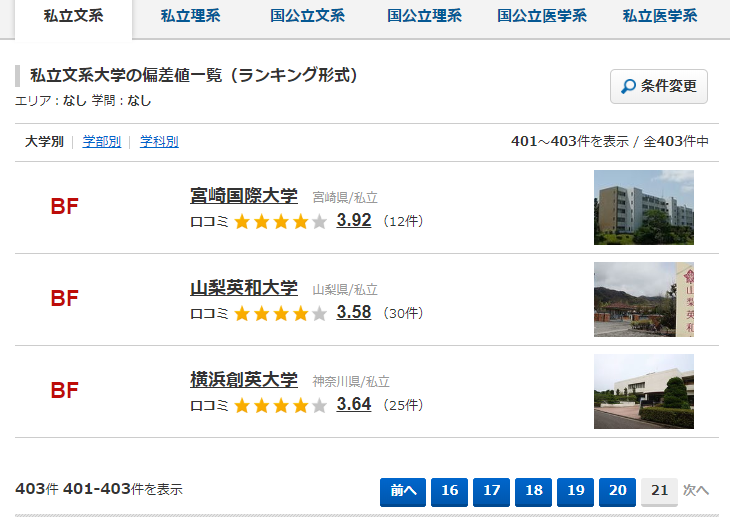
Task: Switch to the 私立理系 tab
Action: click(190, 16)
